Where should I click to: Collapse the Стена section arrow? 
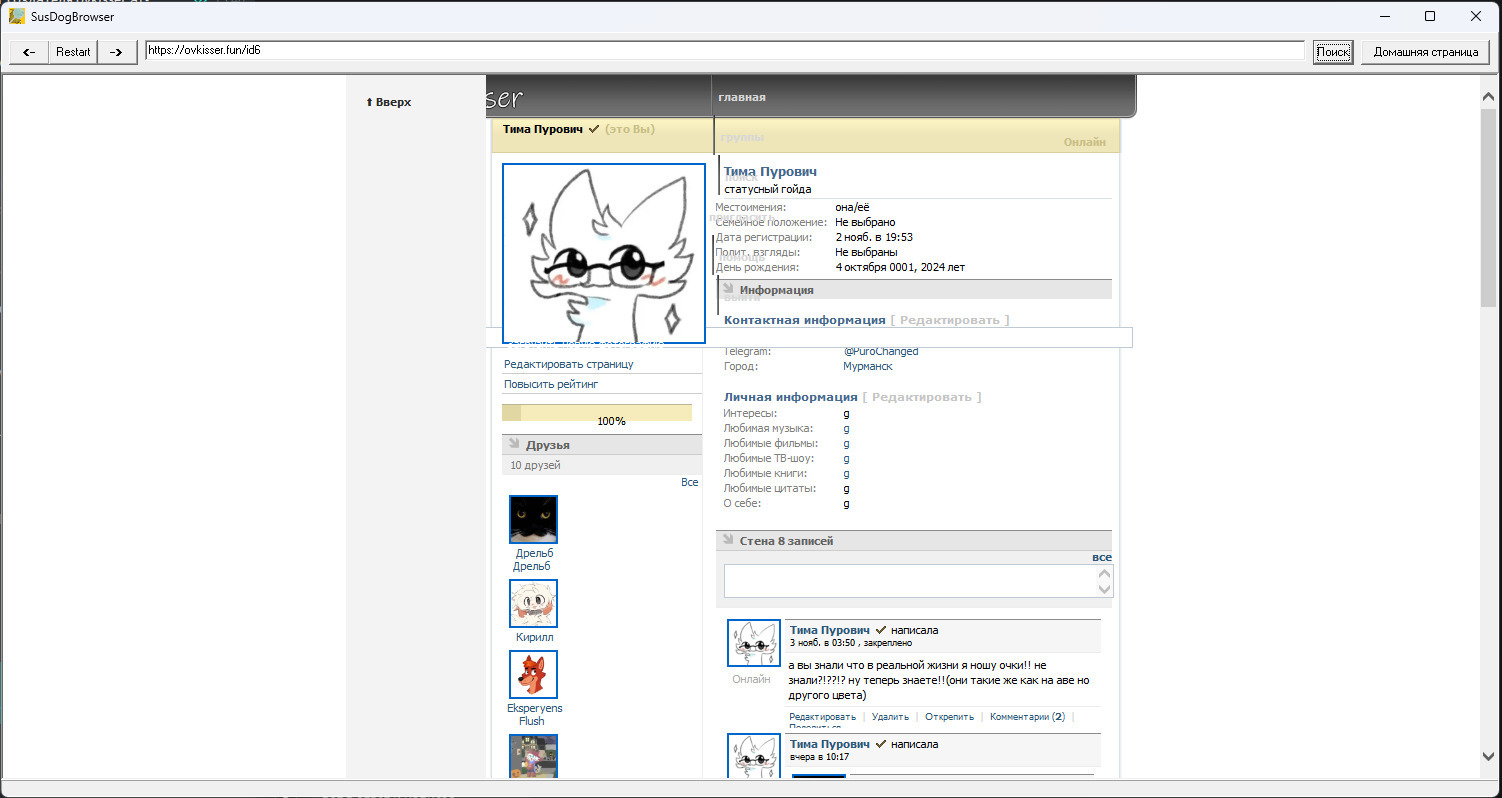727,540
